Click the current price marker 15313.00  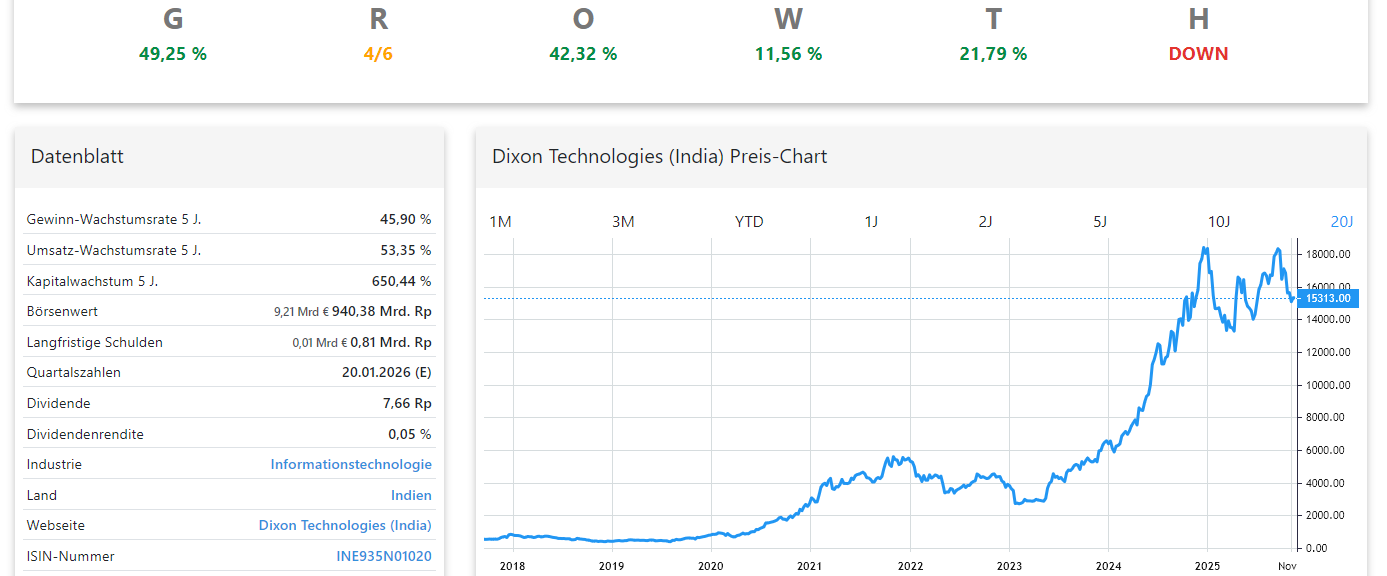click(1330, 298)
